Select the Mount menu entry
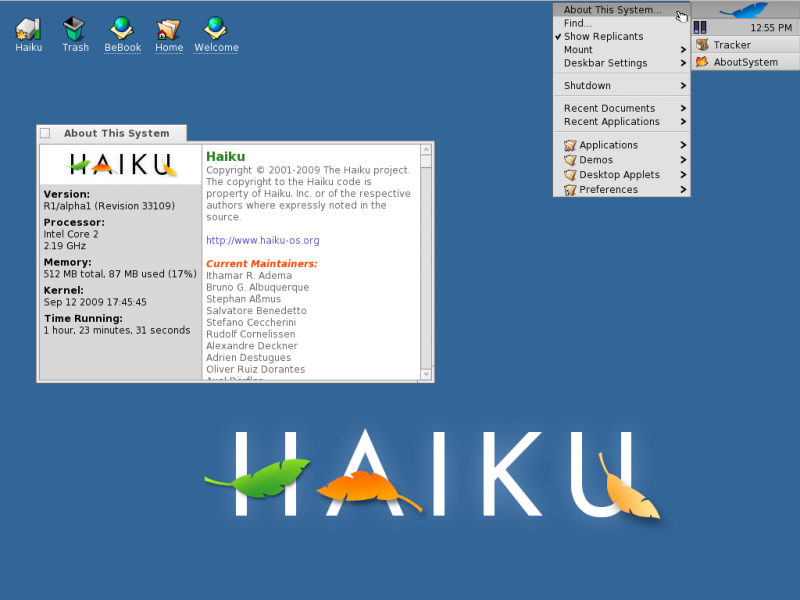This screenshot has height=600, width=800. tap(621, 49)
